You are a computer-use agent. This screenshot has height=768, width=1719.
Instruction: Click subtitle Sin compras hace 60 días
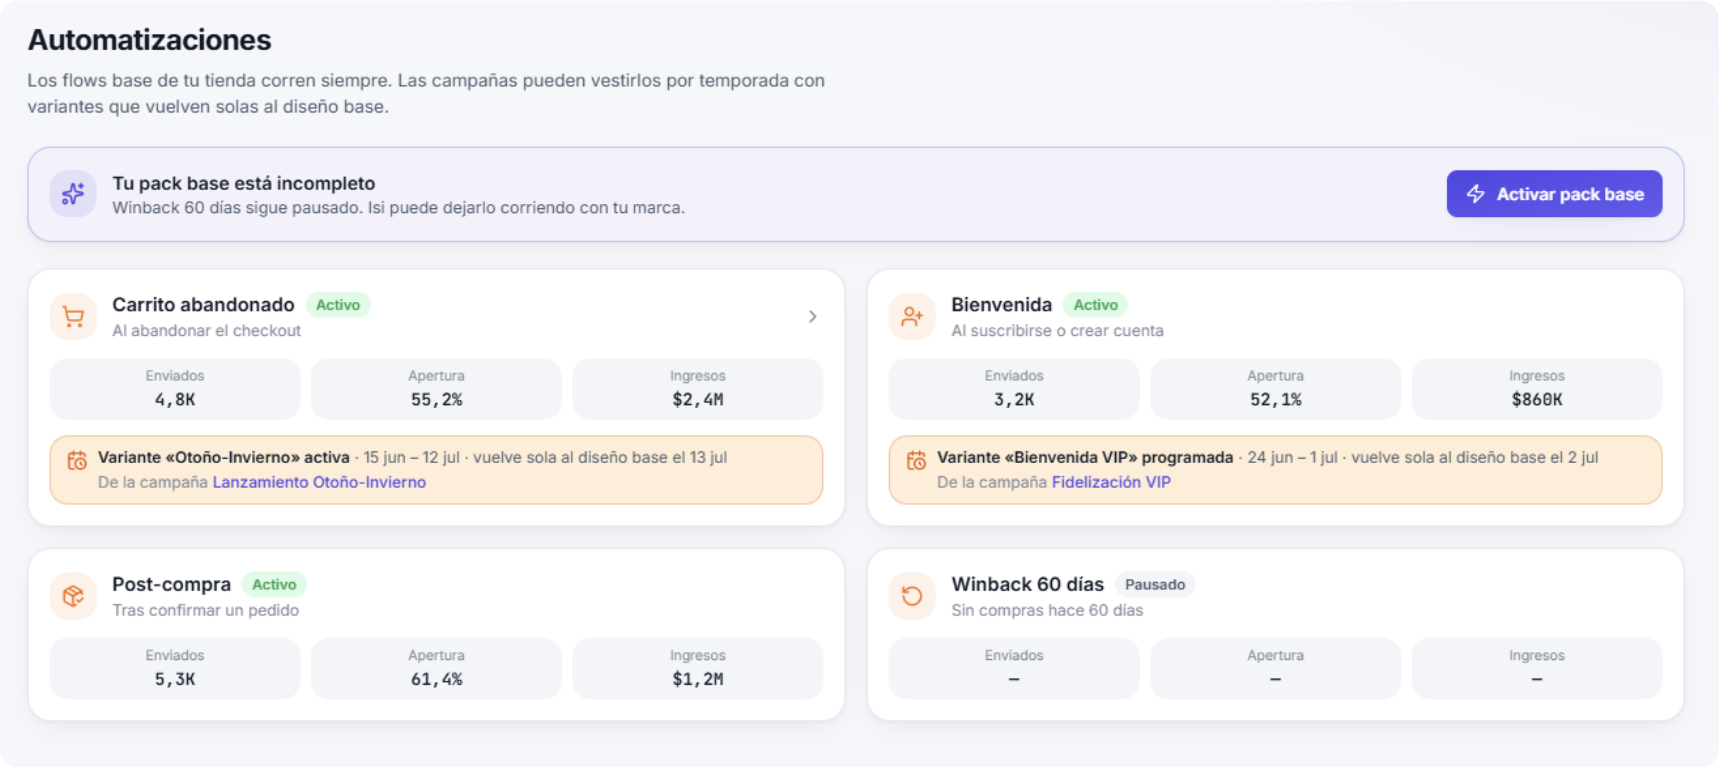pos(1046,610)
